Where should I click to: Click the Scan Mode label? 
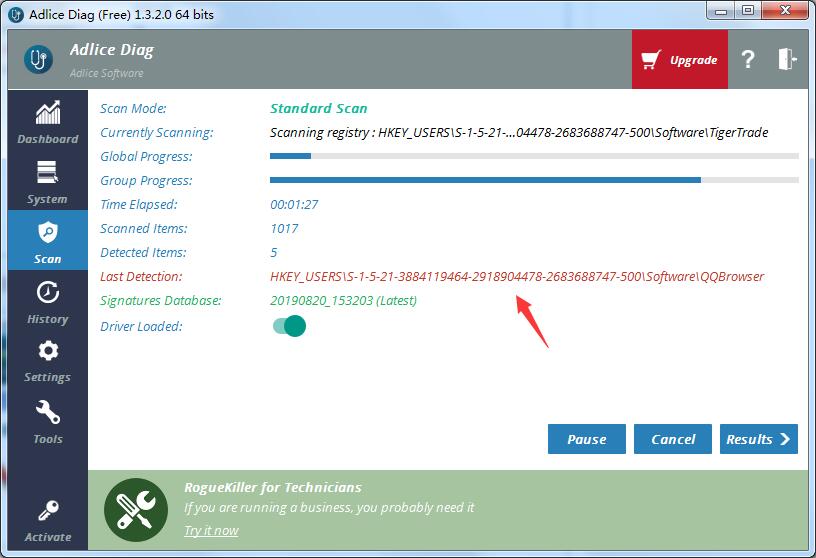pos(133,108)
